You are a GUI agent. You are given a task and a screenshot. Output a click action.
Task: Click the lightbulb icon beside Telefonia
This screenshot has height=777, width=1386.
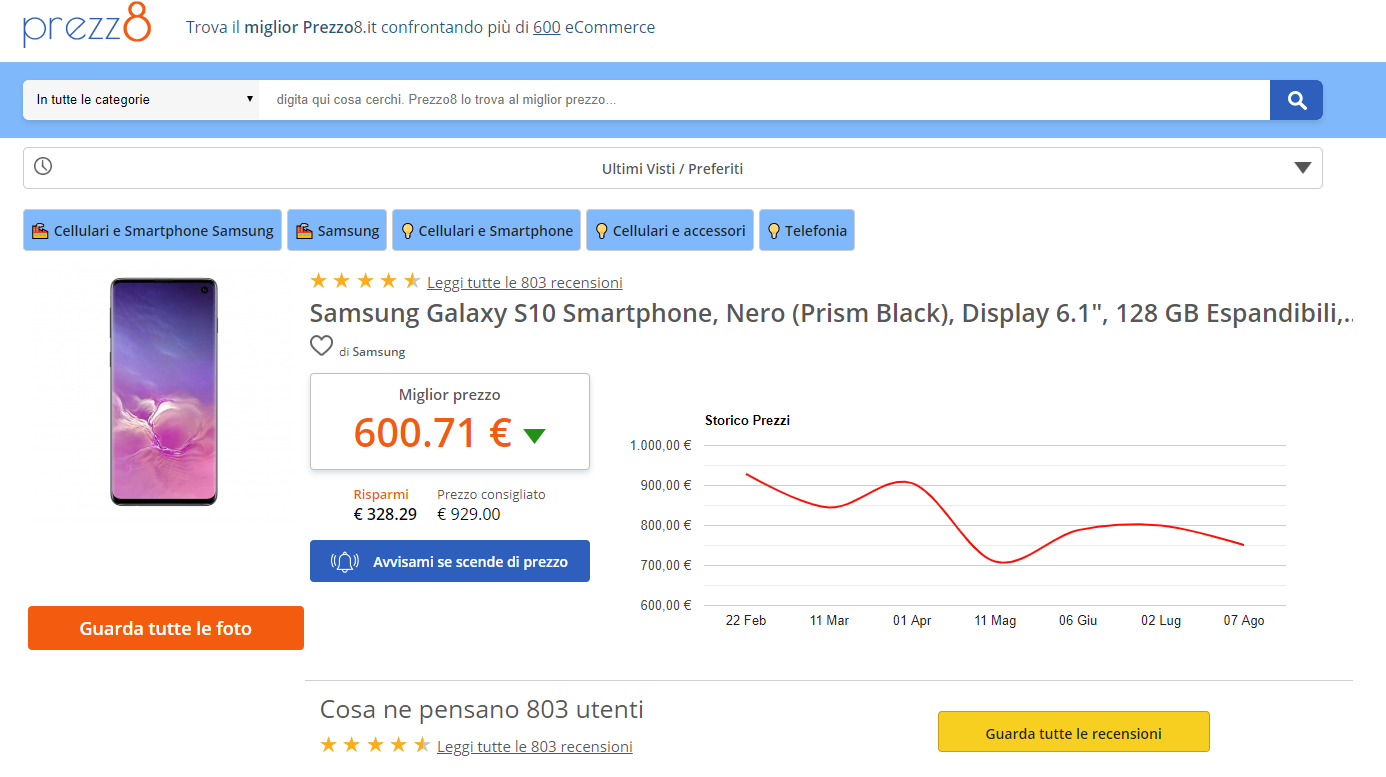click(x=773, y=231)
